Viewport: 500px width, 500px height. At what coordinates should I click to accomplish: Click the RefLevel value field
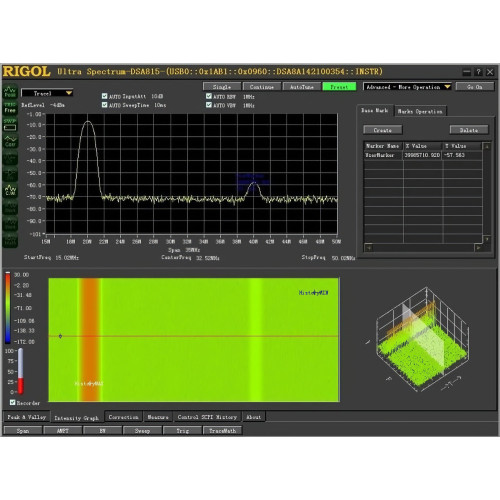click(57, 105)
